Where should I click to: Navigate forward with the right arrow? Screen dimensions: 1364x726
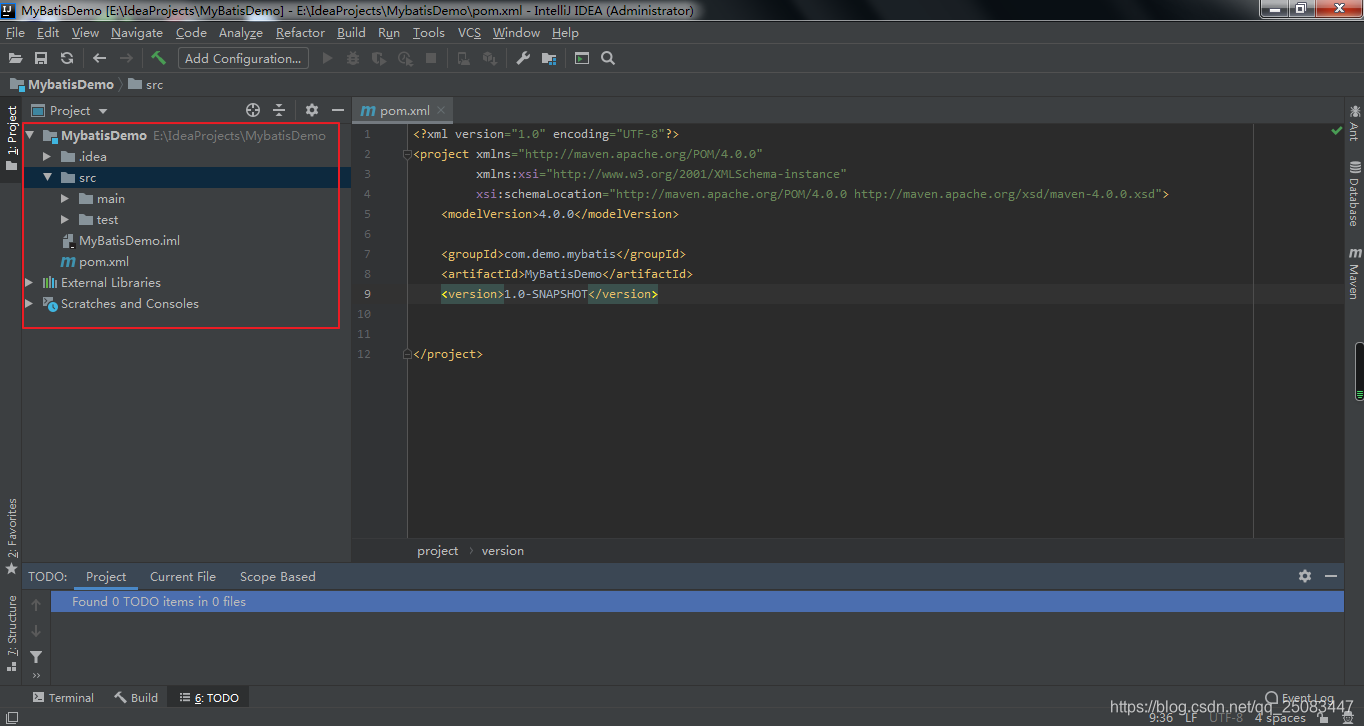tap(126, 58)
